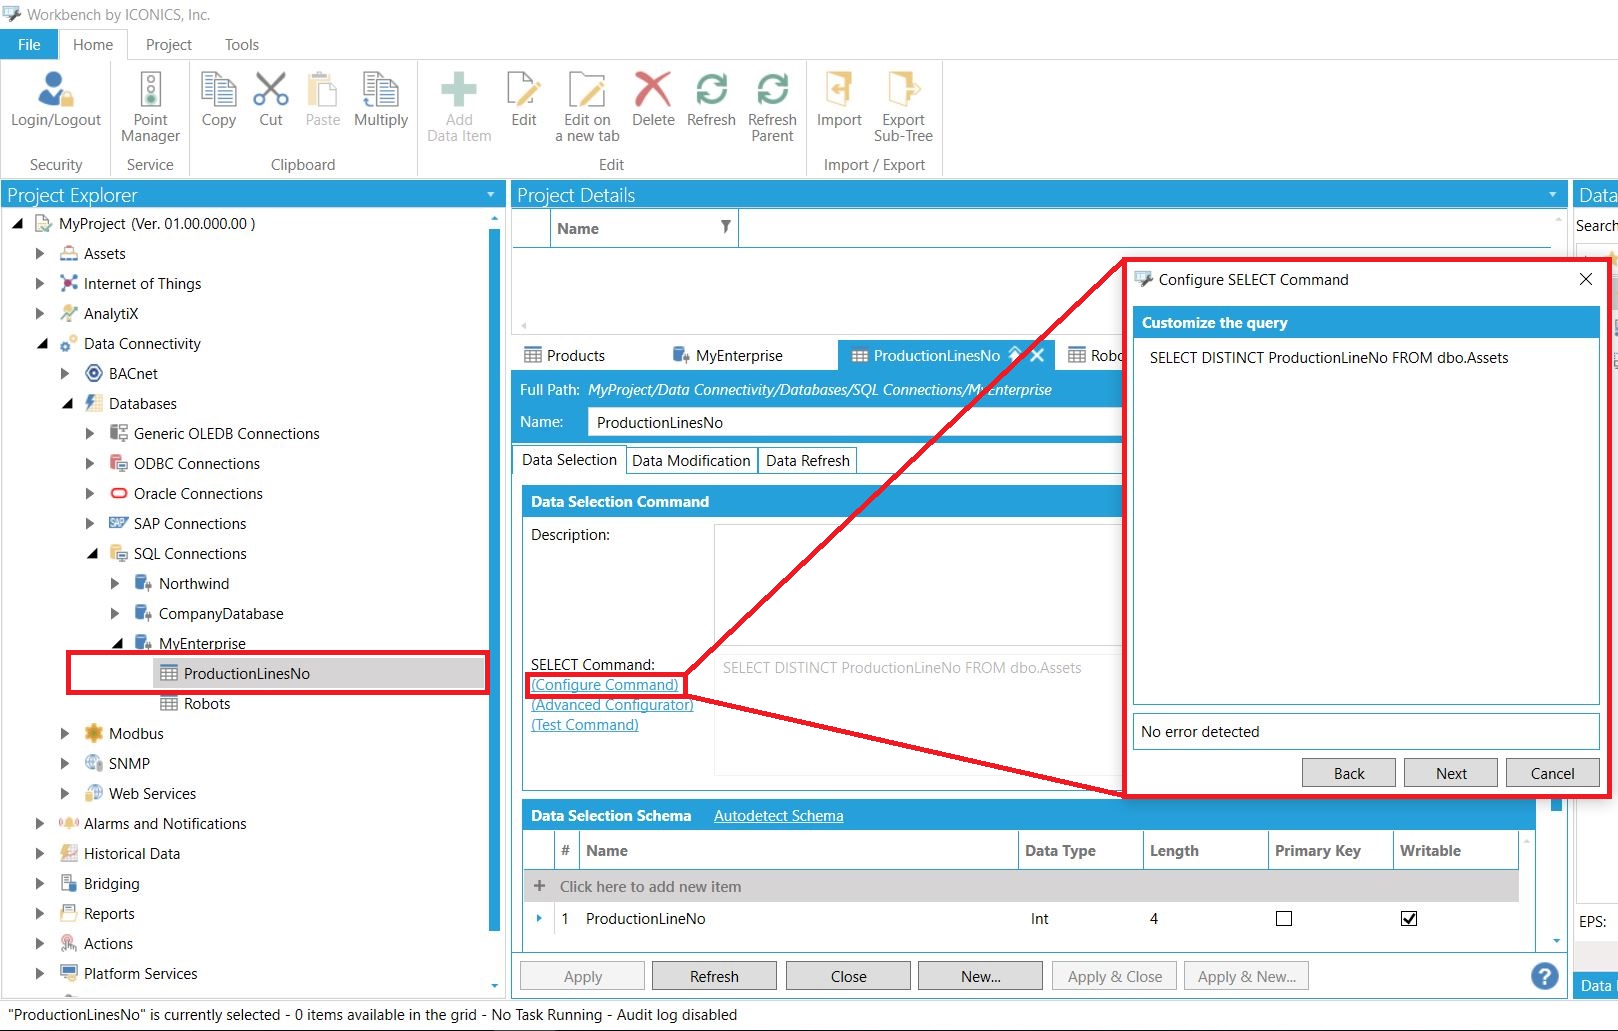Choose Edit on a new tab
This screenshot has height=1031, width=1618.
pos(587,107)
